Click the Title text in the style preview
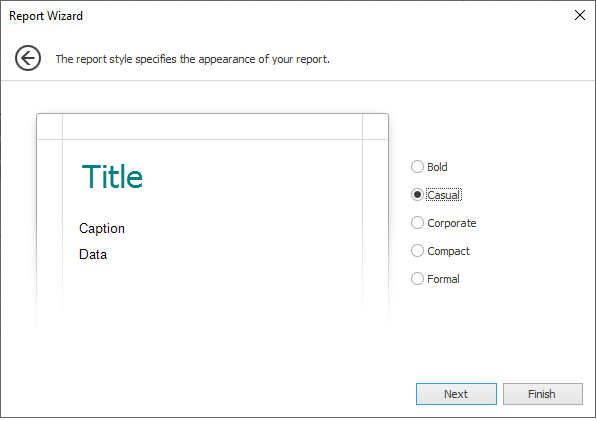 click(x=112, y=177)
